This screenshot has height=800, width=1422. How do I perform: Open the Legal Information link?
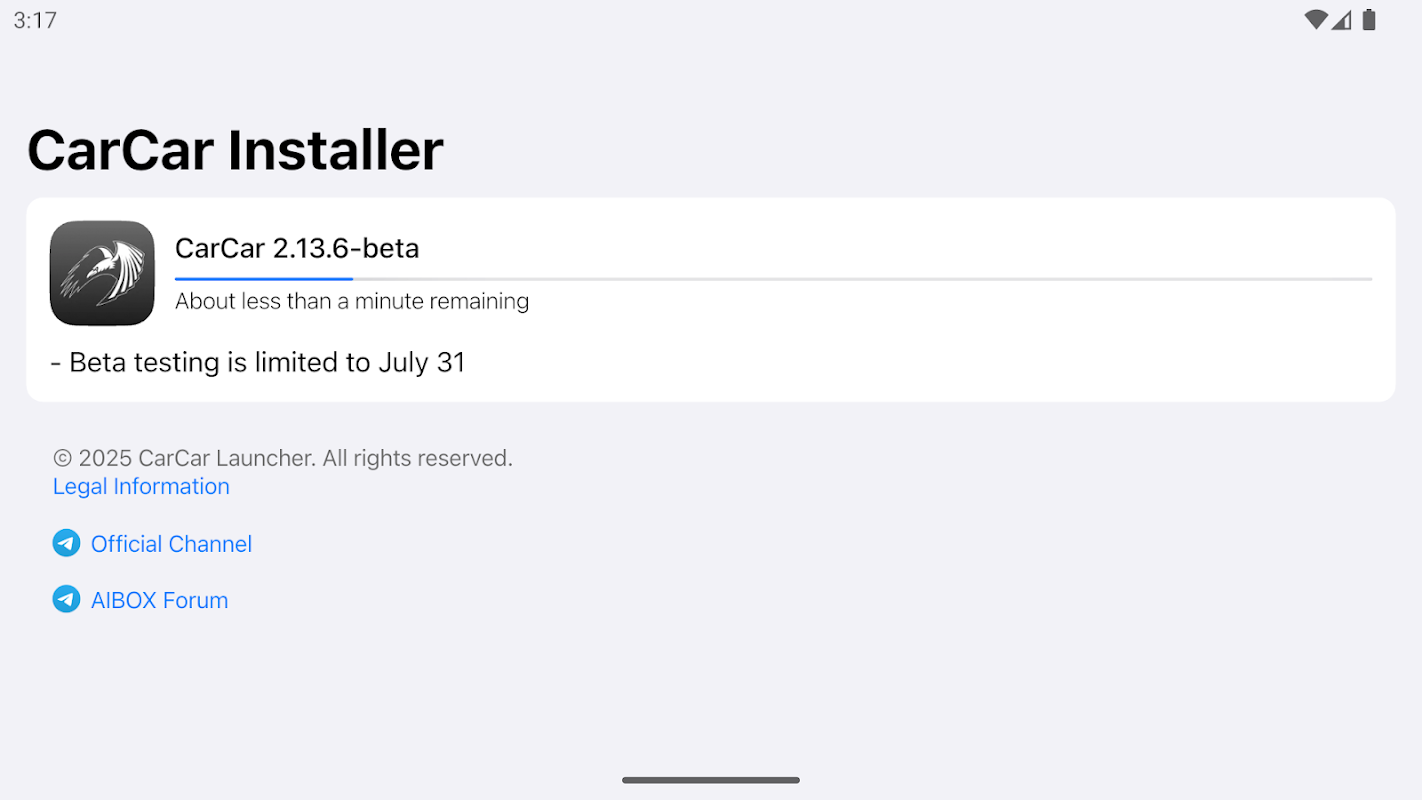(141, 486)
